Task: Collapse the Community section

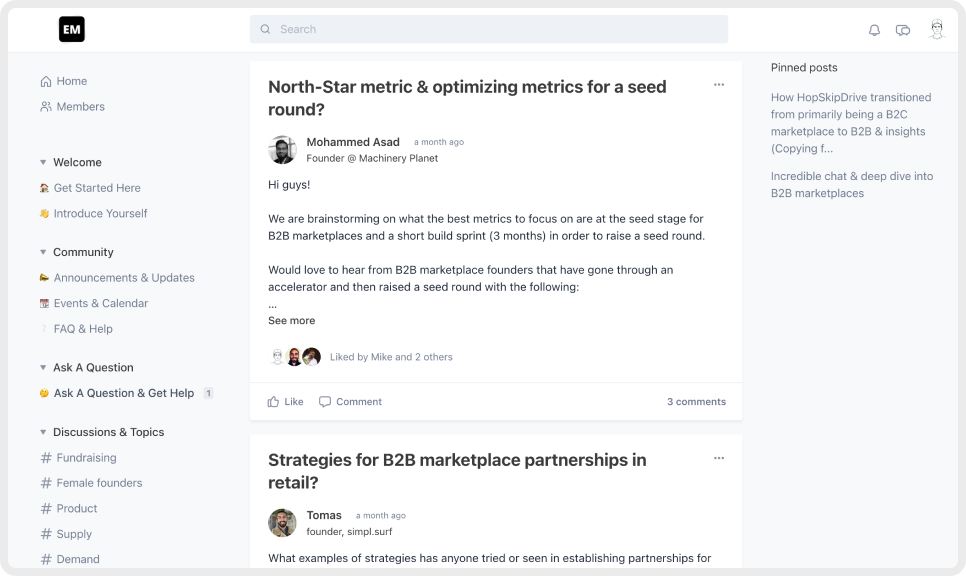Action: (x=43, y=252)
